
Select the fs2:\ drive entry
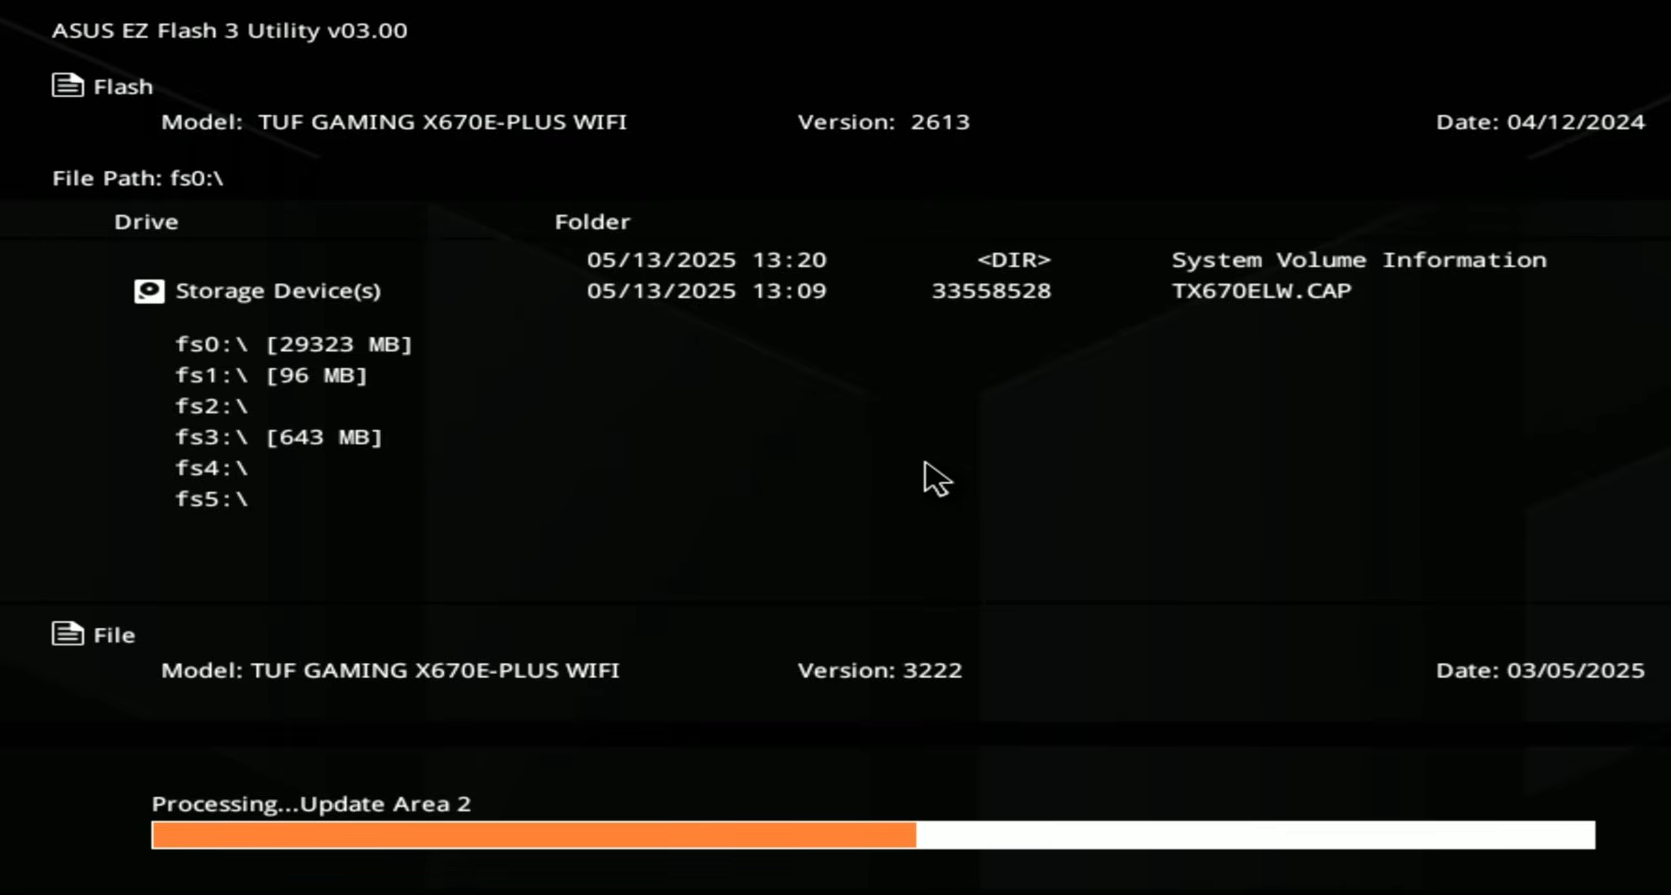(211, 406)
